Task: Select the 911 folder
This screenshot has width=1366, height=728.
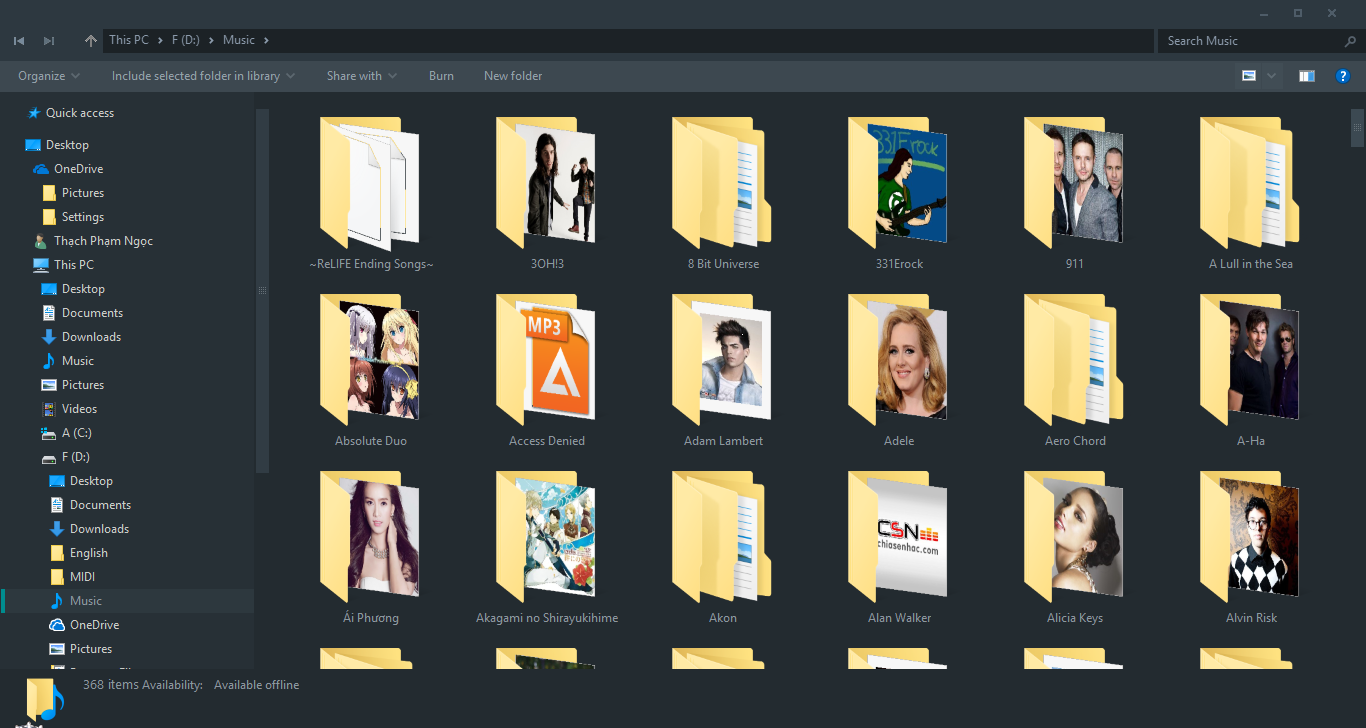Action: [x=1075, y=194]
